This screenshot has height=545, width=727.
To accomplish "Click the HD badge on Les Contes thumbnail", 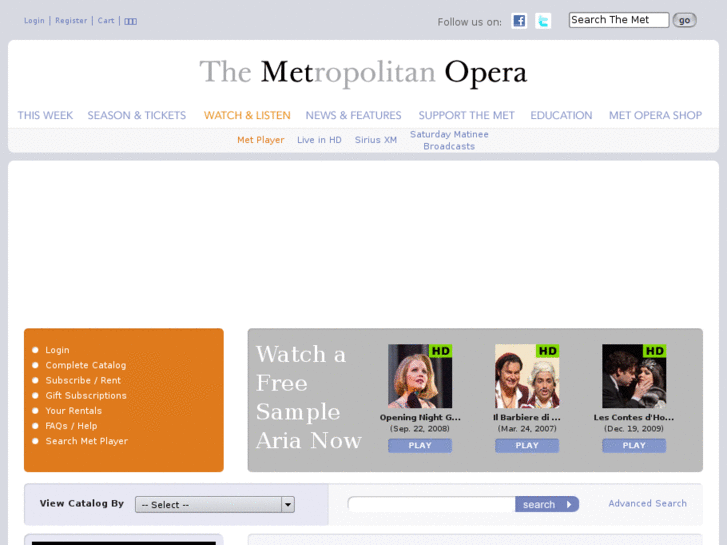I will click(x=655, y=351).
